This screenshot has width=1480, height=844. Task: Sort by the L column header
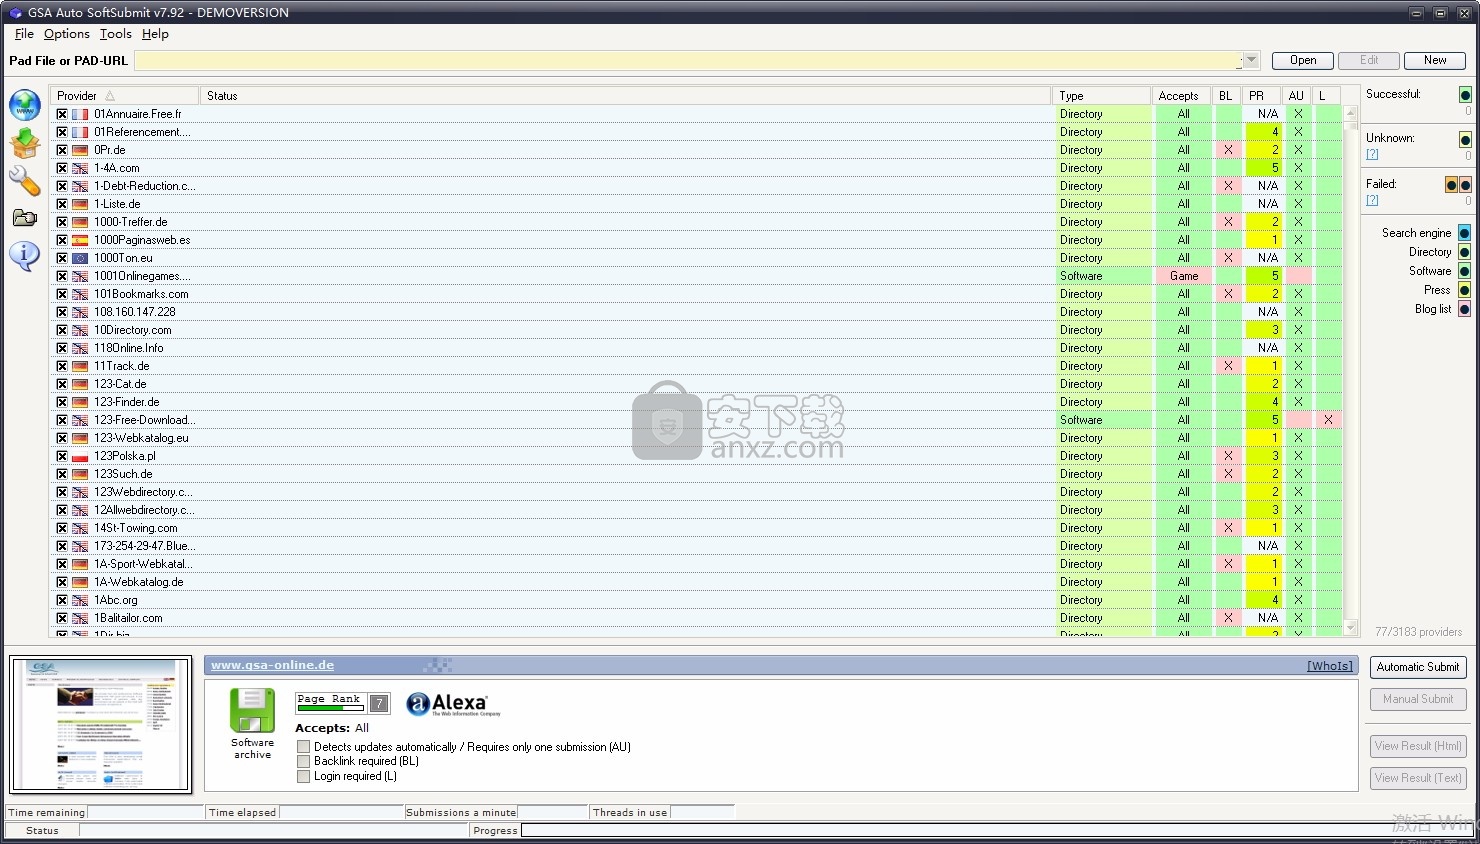tap(1327, 96)
